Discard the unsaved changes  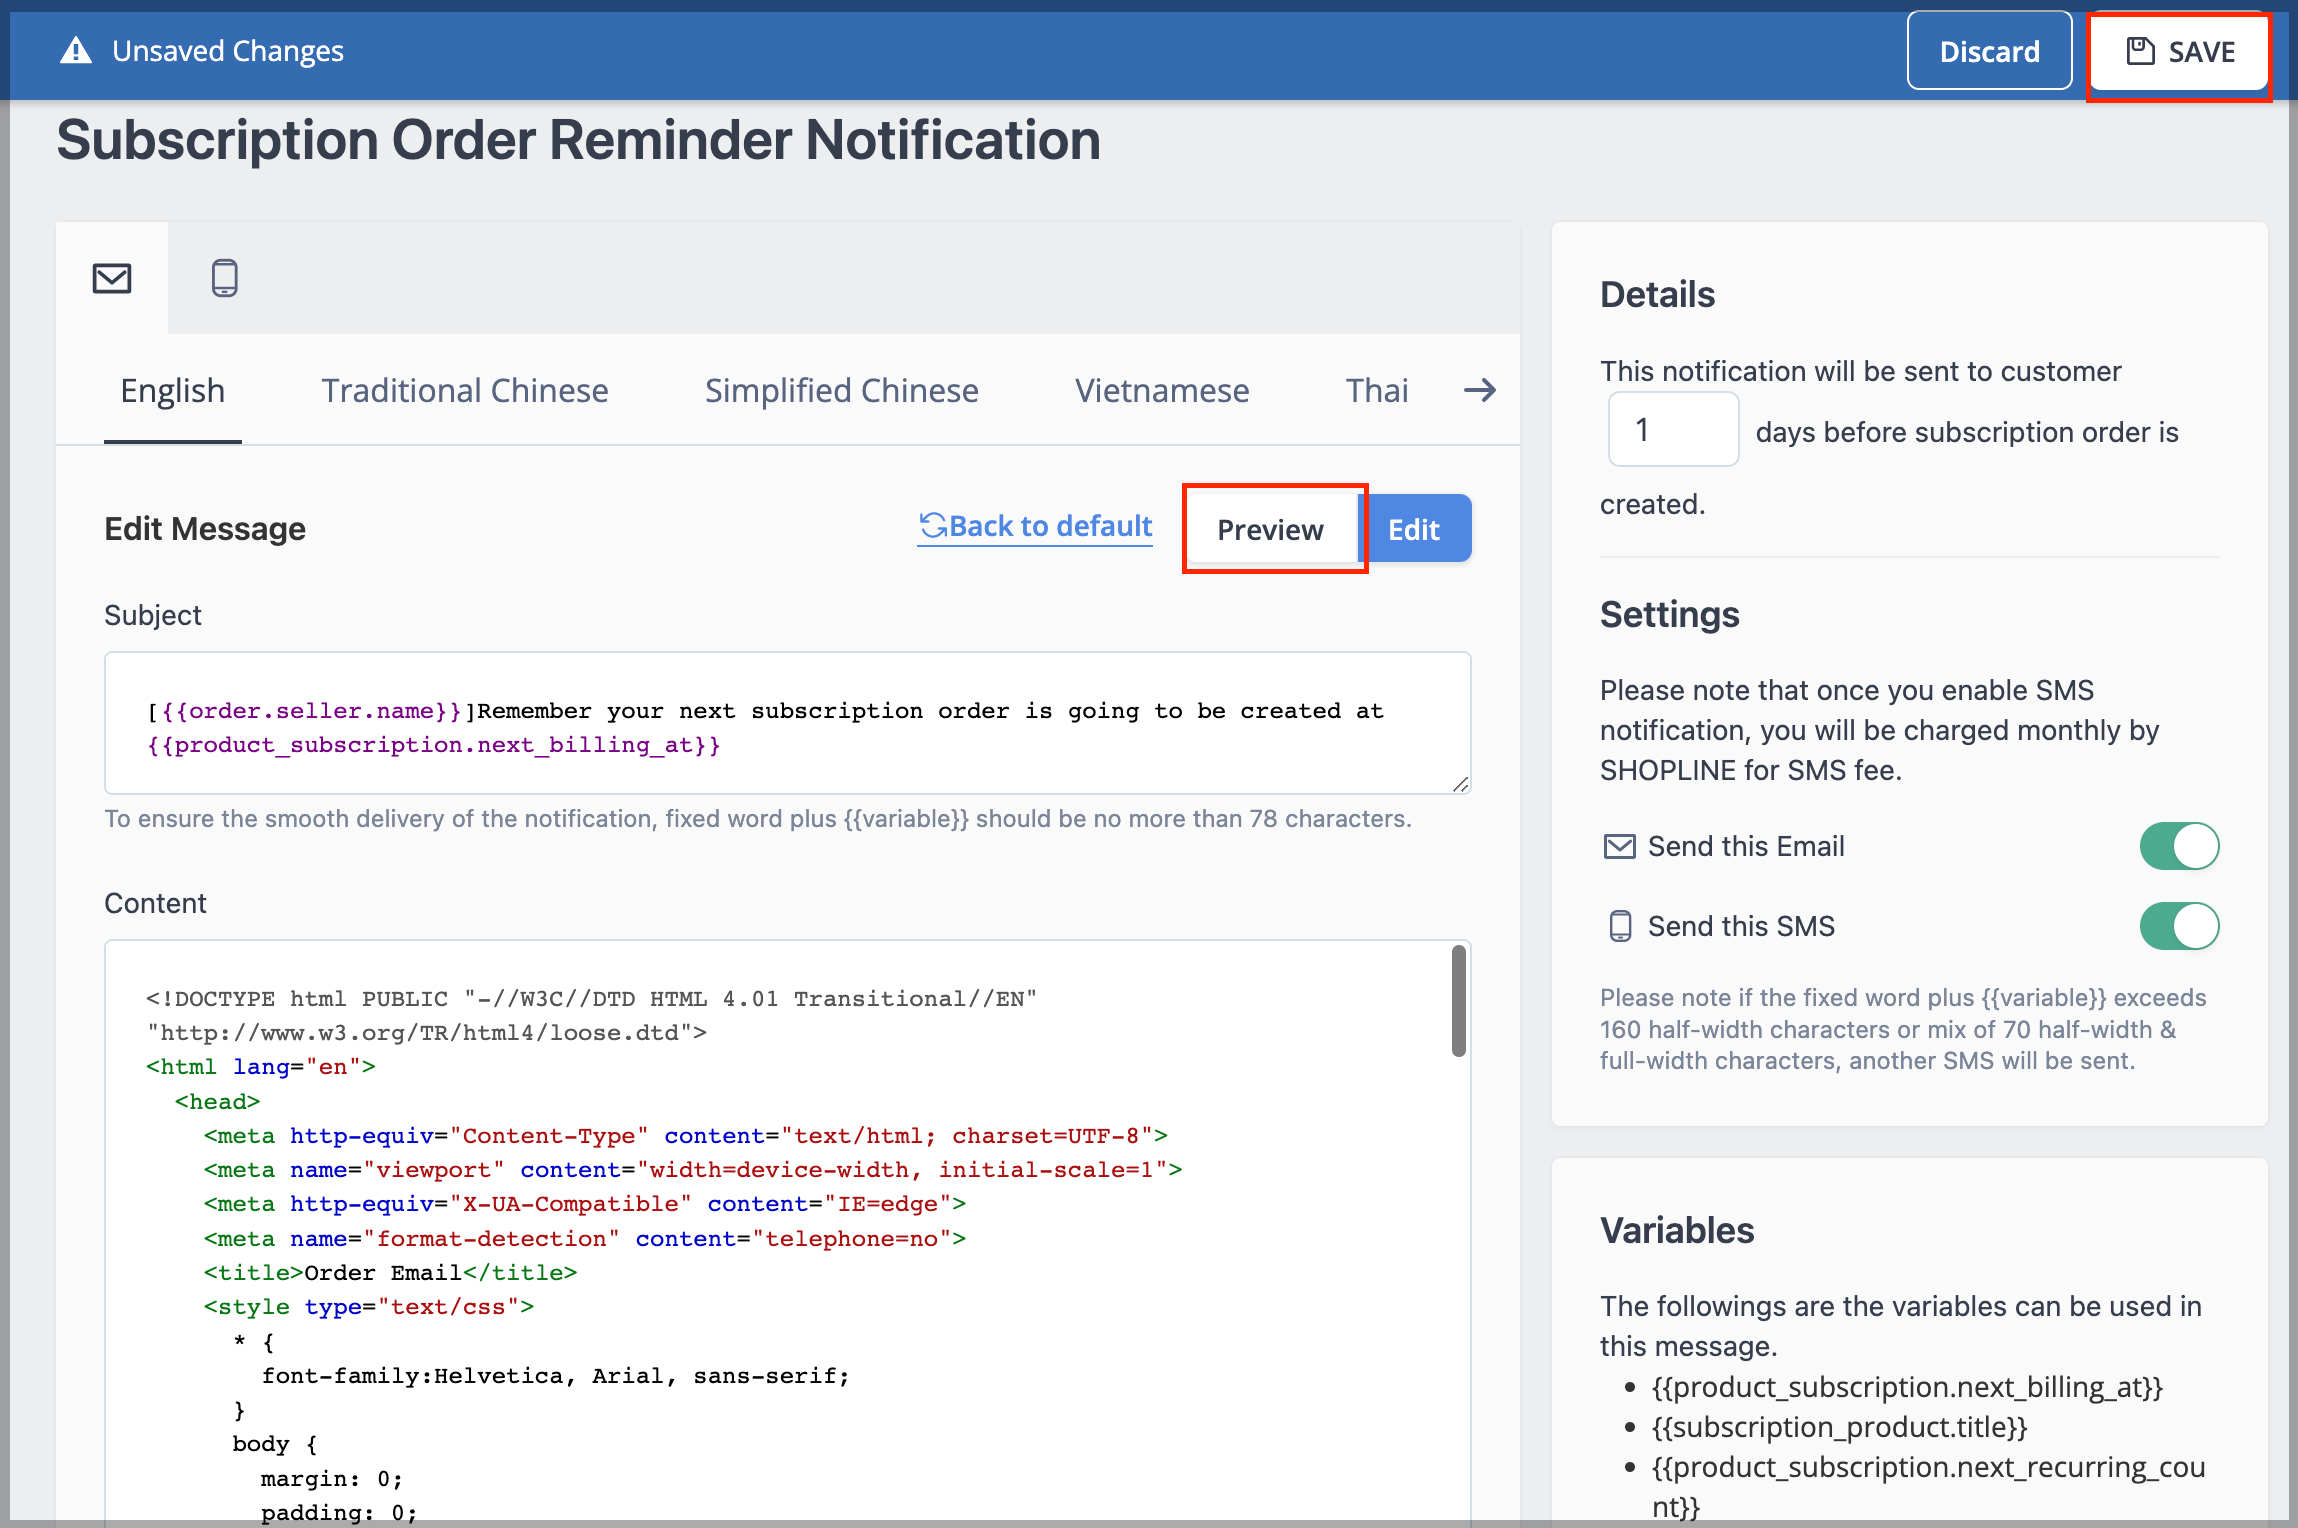(1990, 51)
